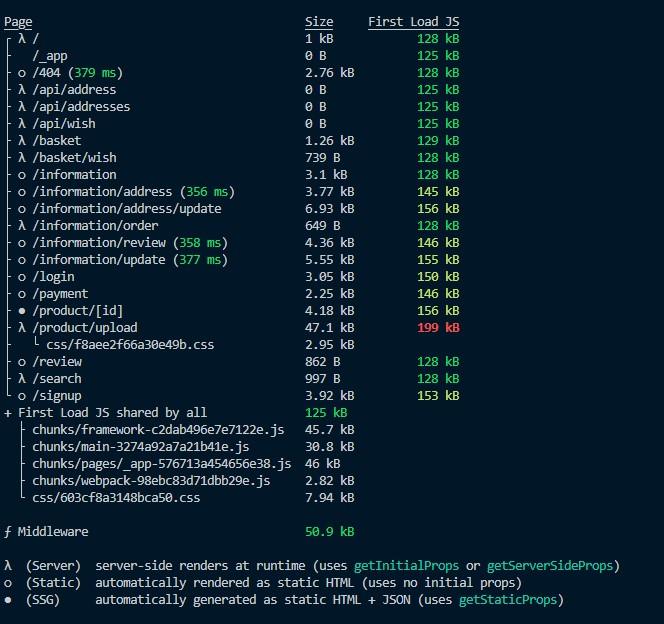Select the "/information/review" route text
Image resolution: width=664 pixels, height=624 pixels.
click(x=99, y=243)
